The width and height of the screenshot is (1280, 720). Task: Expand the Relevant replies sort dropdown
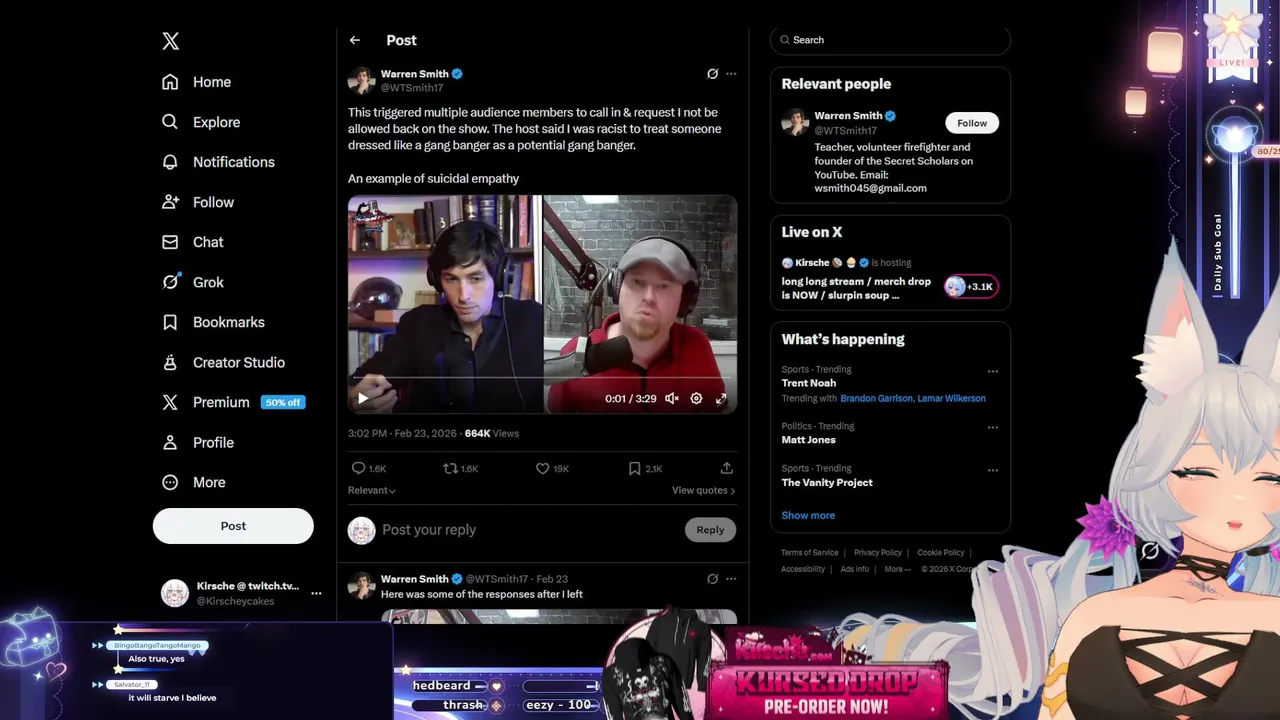(372, 490)
